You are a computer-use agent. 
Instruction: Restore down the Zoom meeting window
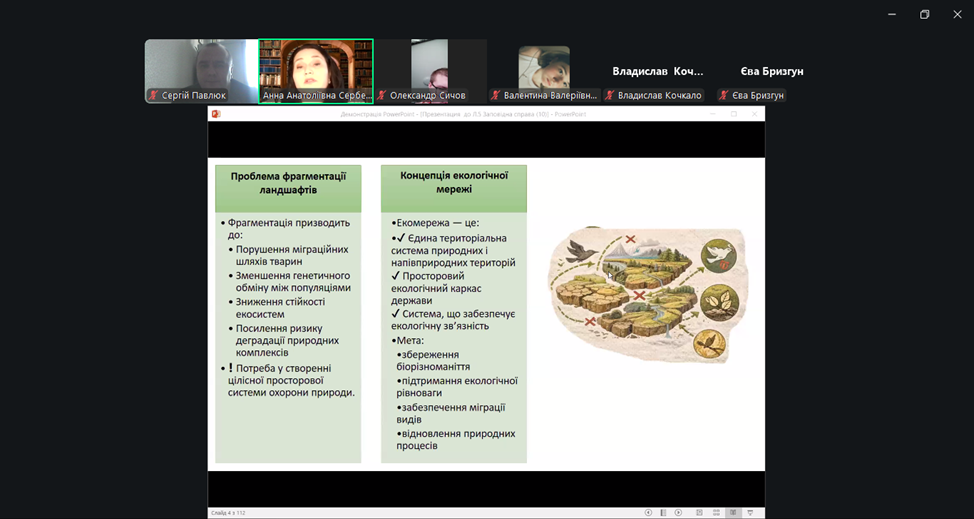point(924,15)
